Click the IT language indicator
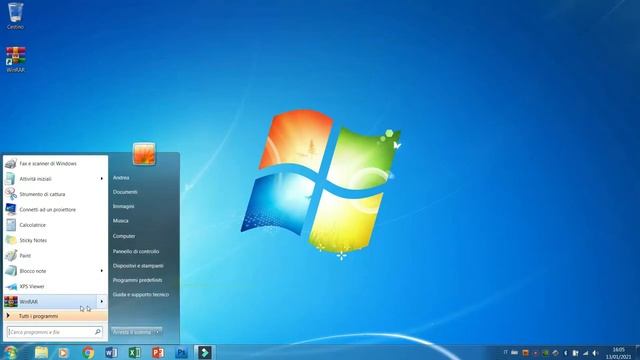Viewport: 640px width, 360px height. pos(505,352)
